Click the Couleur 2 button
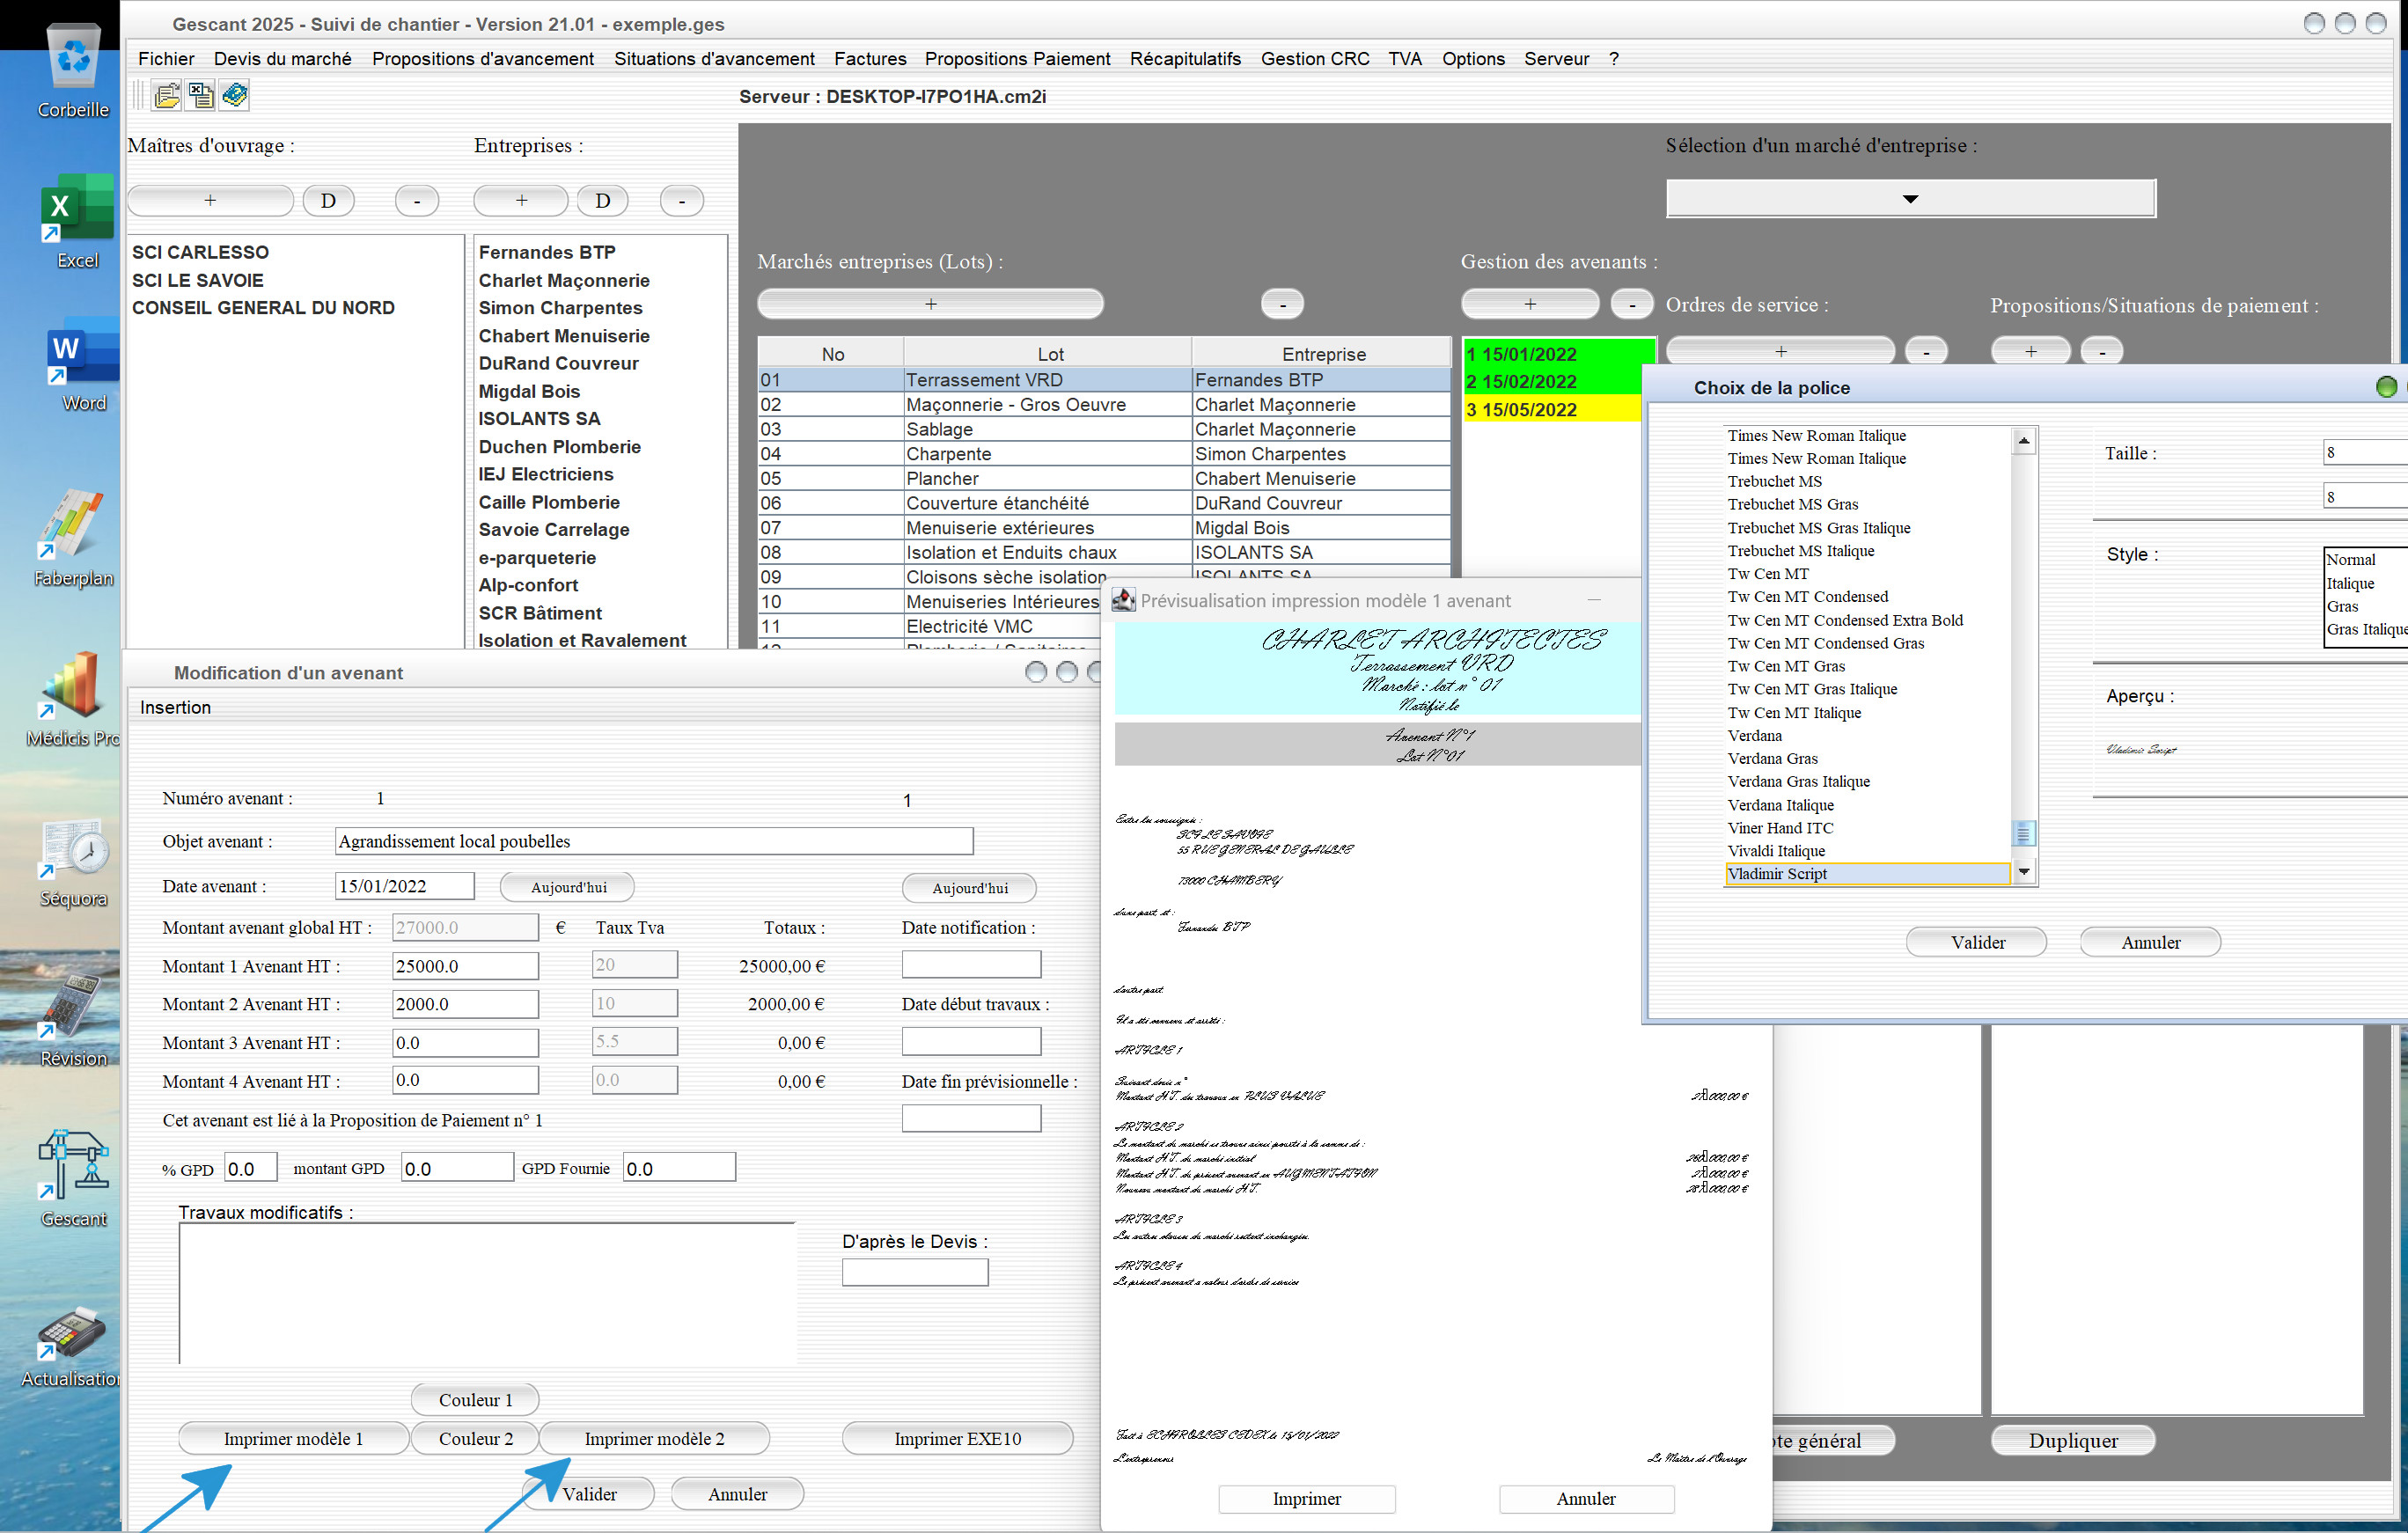This screenshot has width=2408, height=1533. click(475, 1438)
